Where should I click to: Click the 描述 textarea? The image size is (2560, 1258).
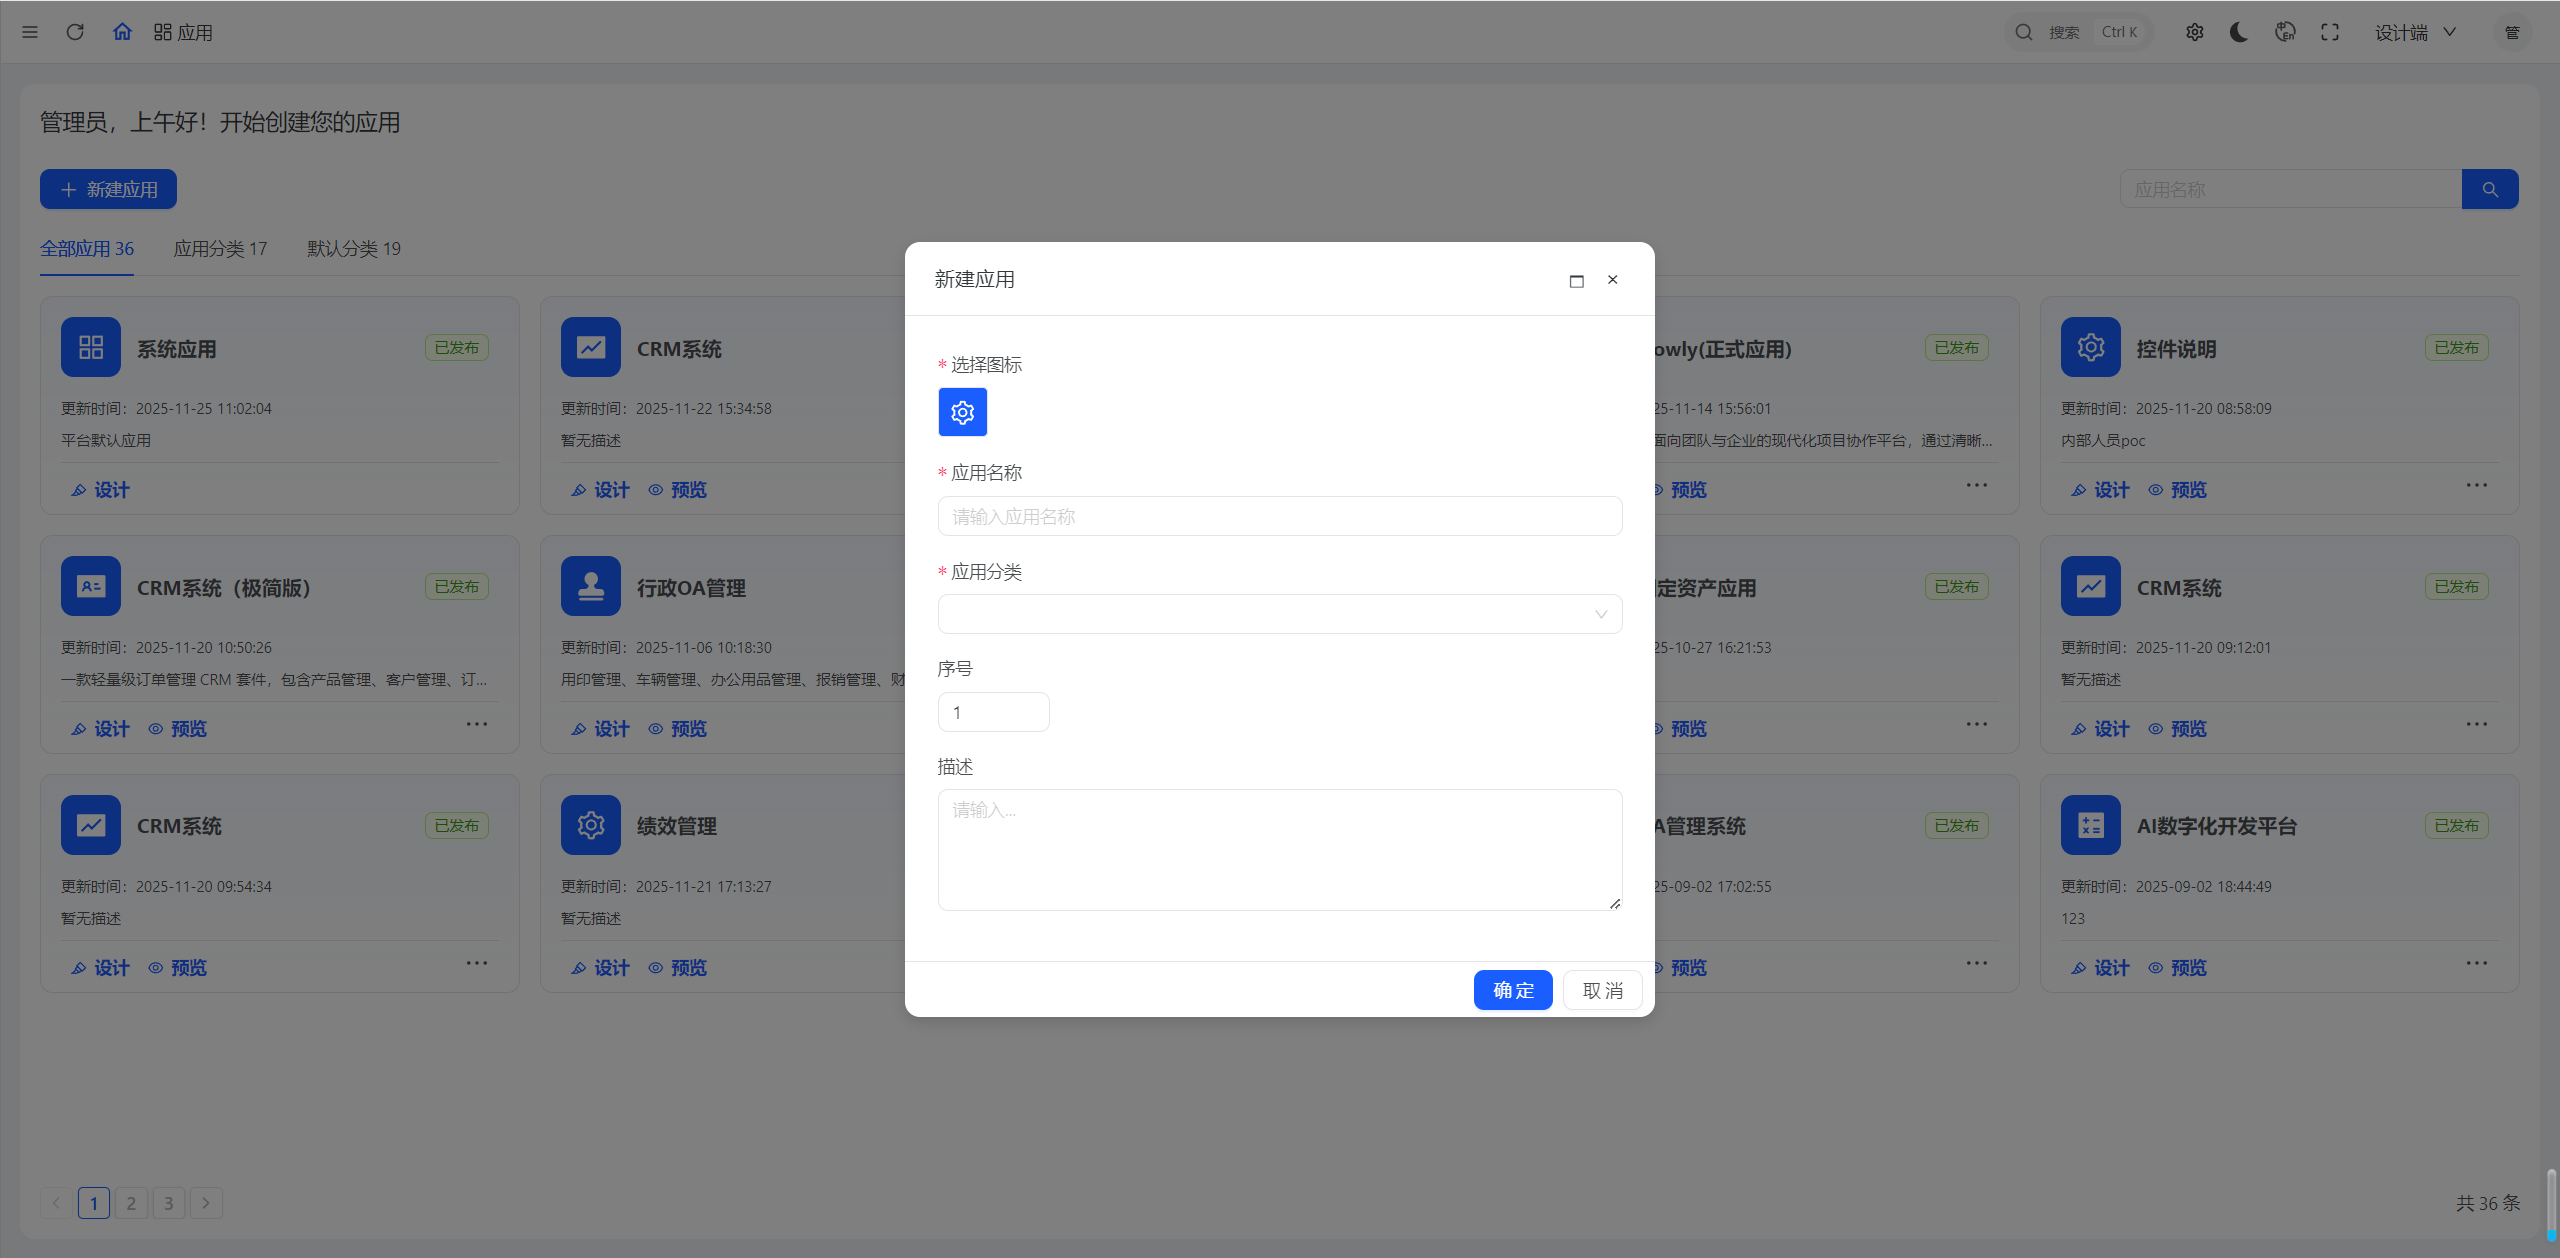pos(1279,849)
